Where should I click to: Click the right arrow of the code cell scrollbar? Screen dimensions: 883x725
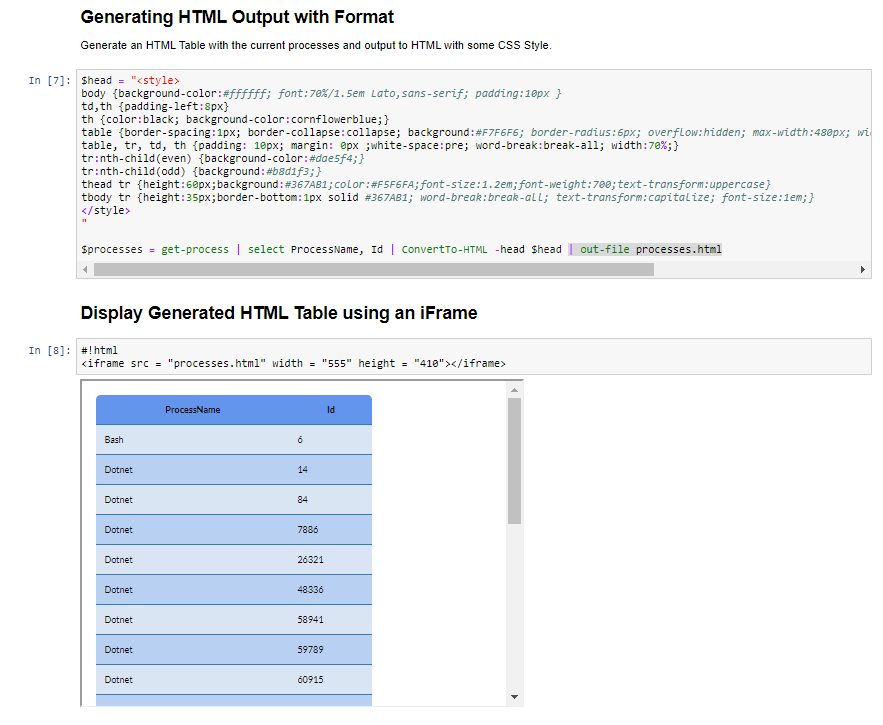pyautogui.click(x=861, y=268)
